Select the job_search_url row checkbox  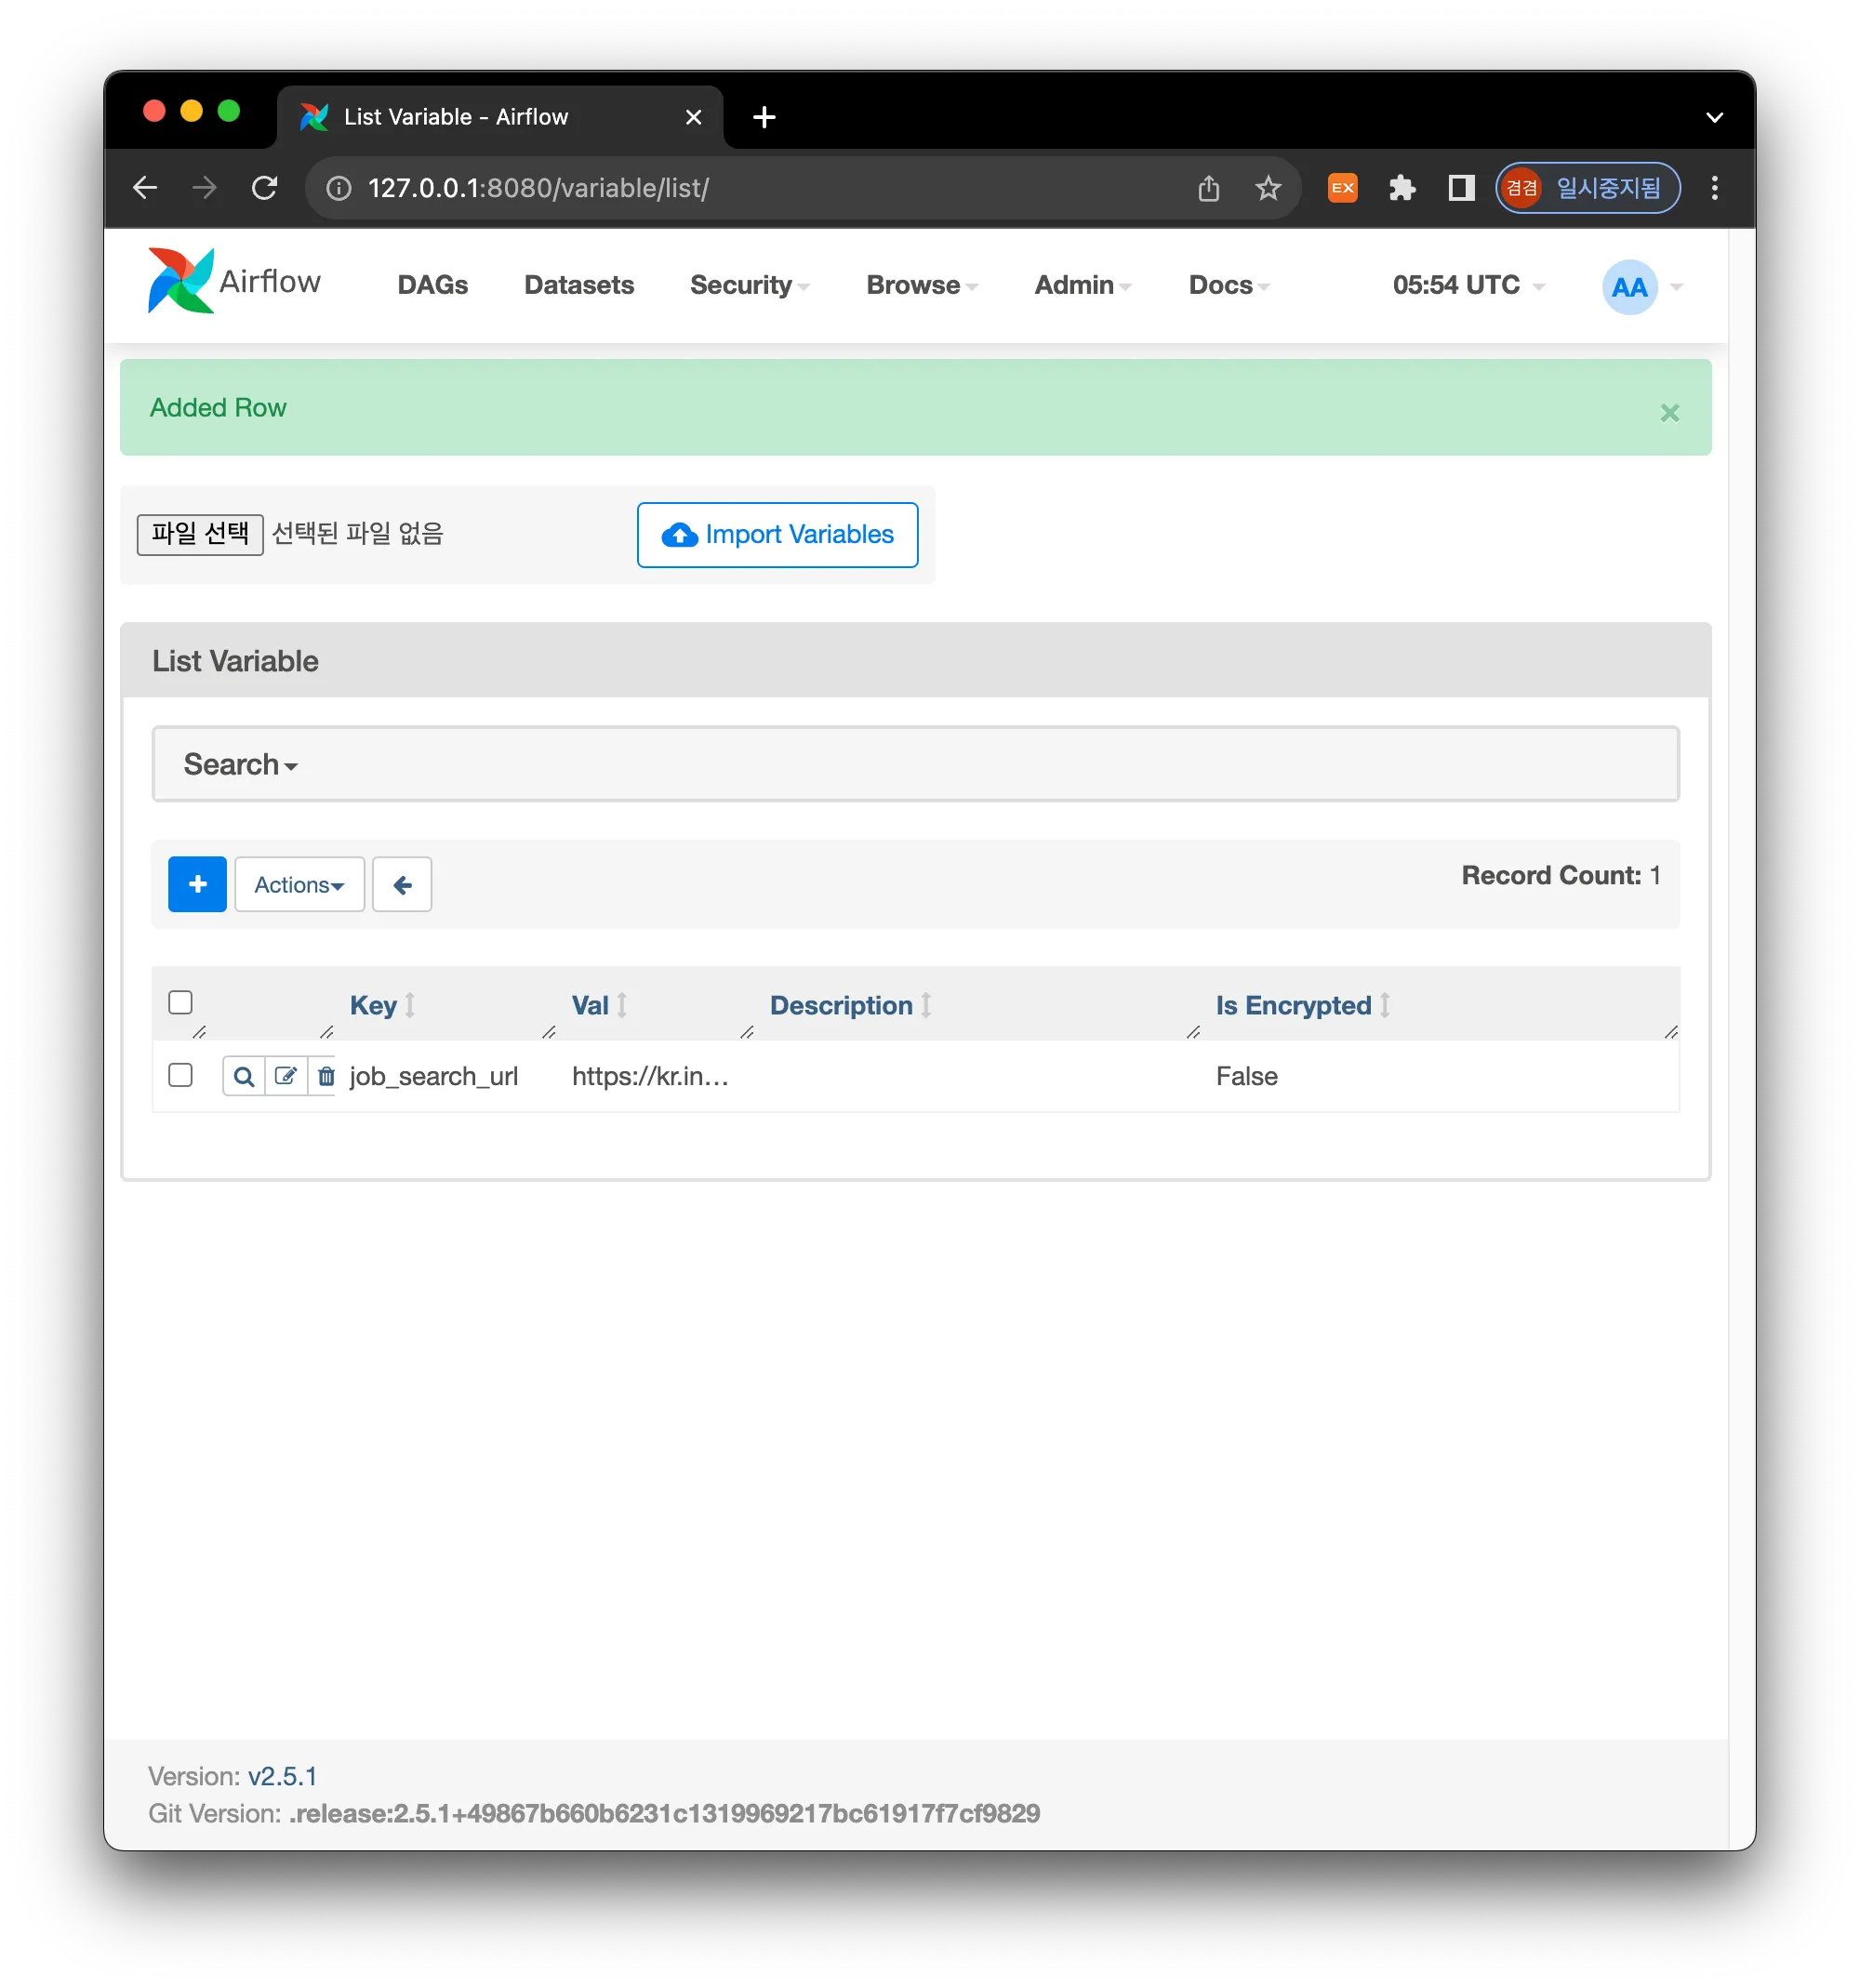[180, 1075]
